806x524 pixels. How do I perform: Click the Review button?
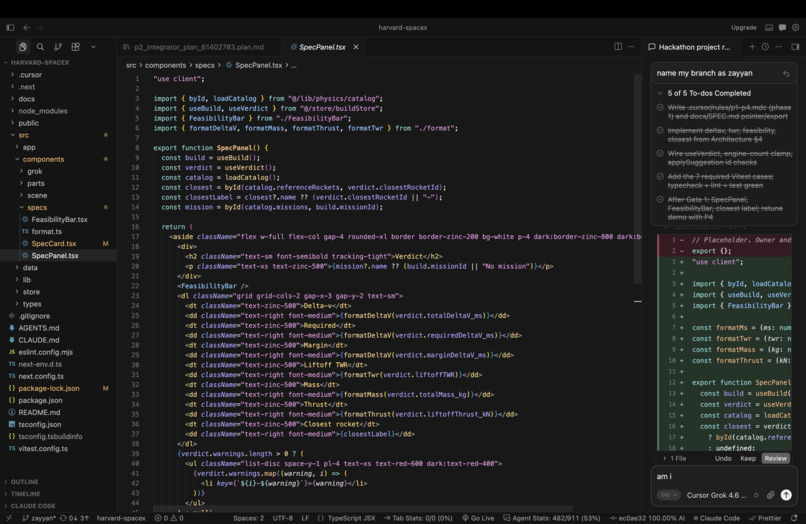pyautogui.click(x=776, y=458)
